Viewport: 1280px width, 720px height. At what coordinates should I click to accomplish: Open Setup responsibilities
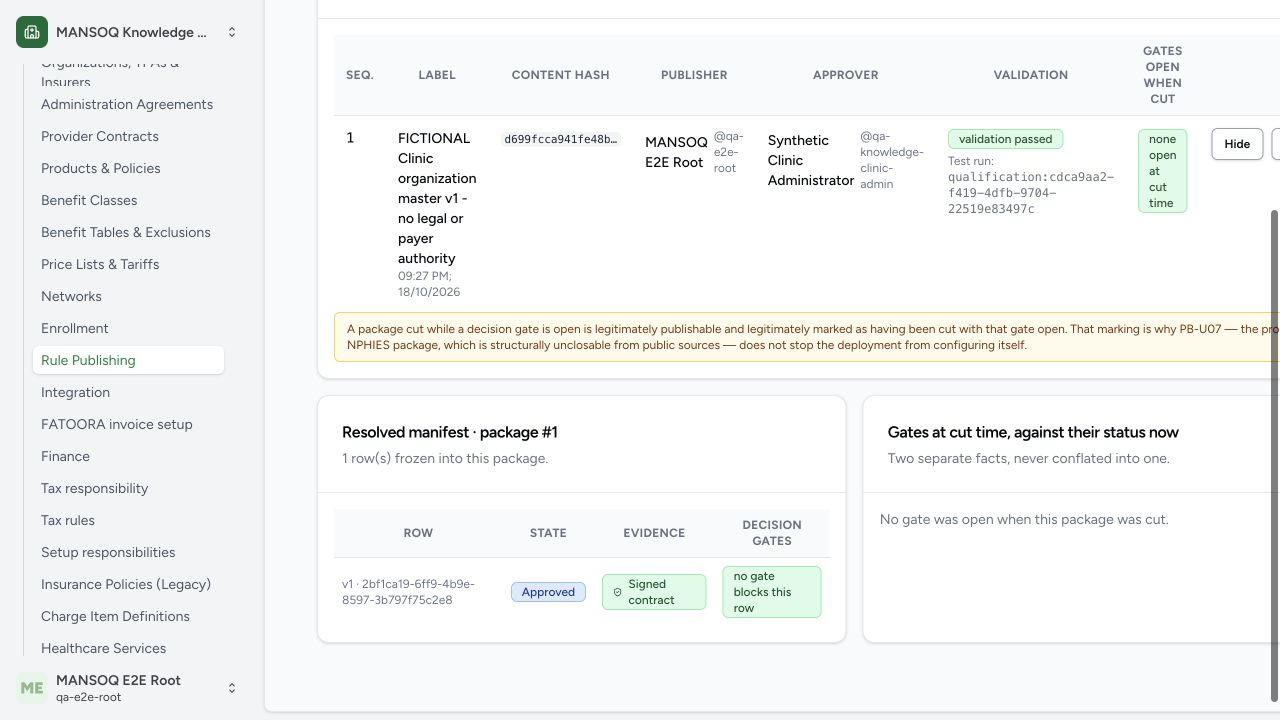pos(108,552)
